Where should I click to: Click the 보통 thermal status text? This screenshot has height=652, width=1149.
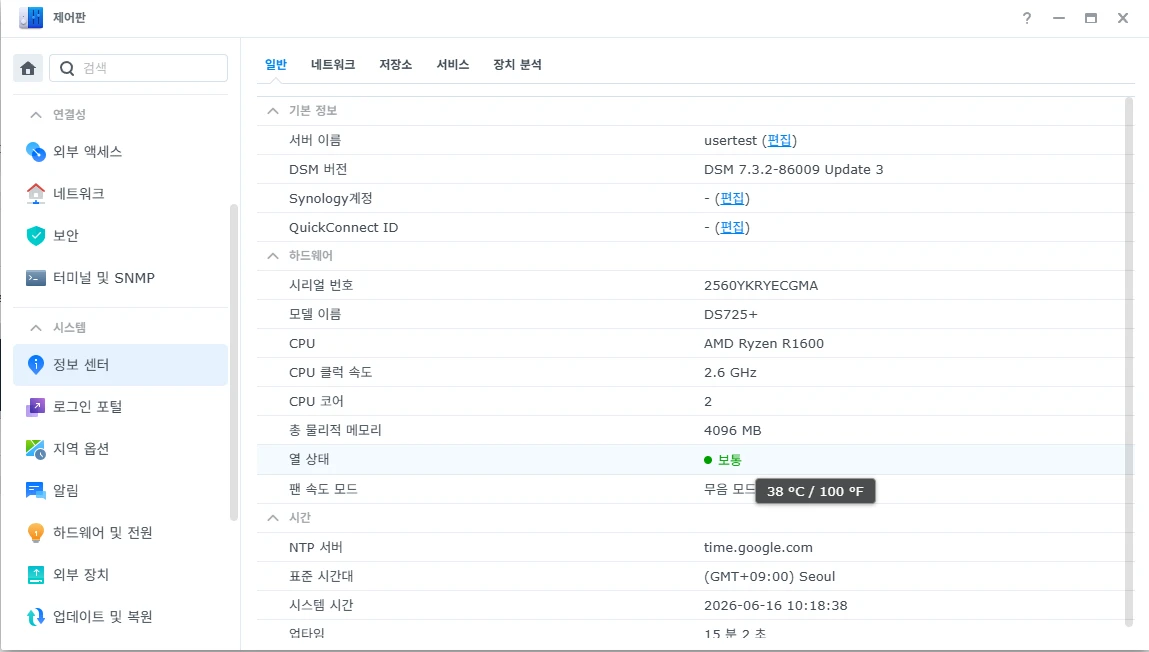click(x=730, y=460)
